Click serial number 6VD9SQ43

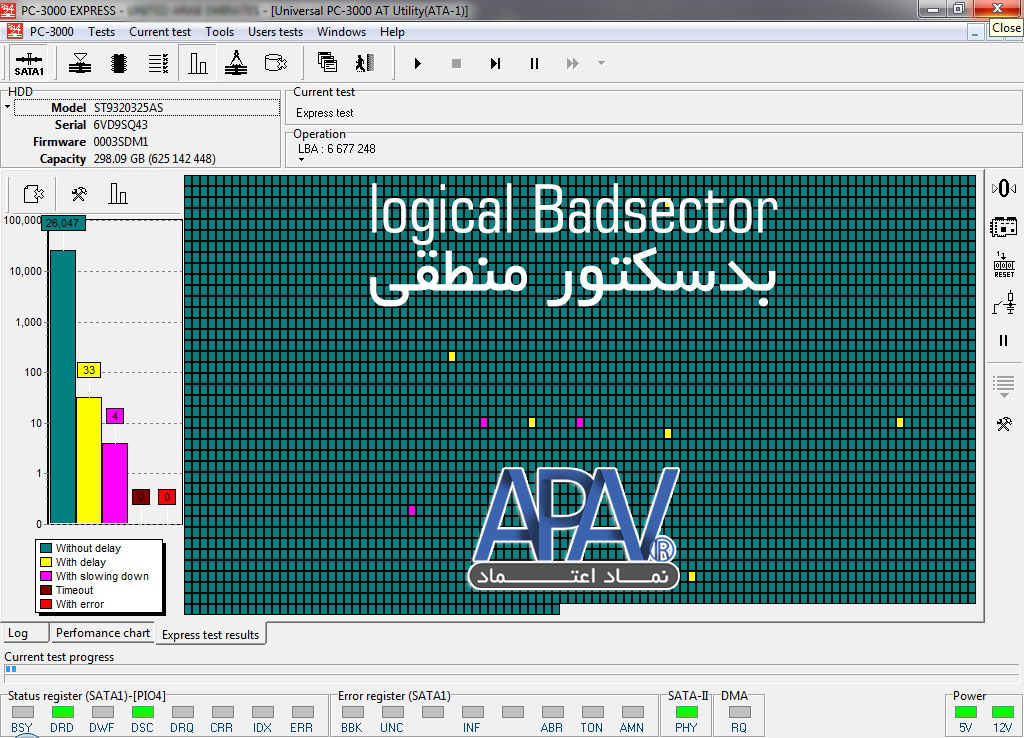(x=120, y=125)
